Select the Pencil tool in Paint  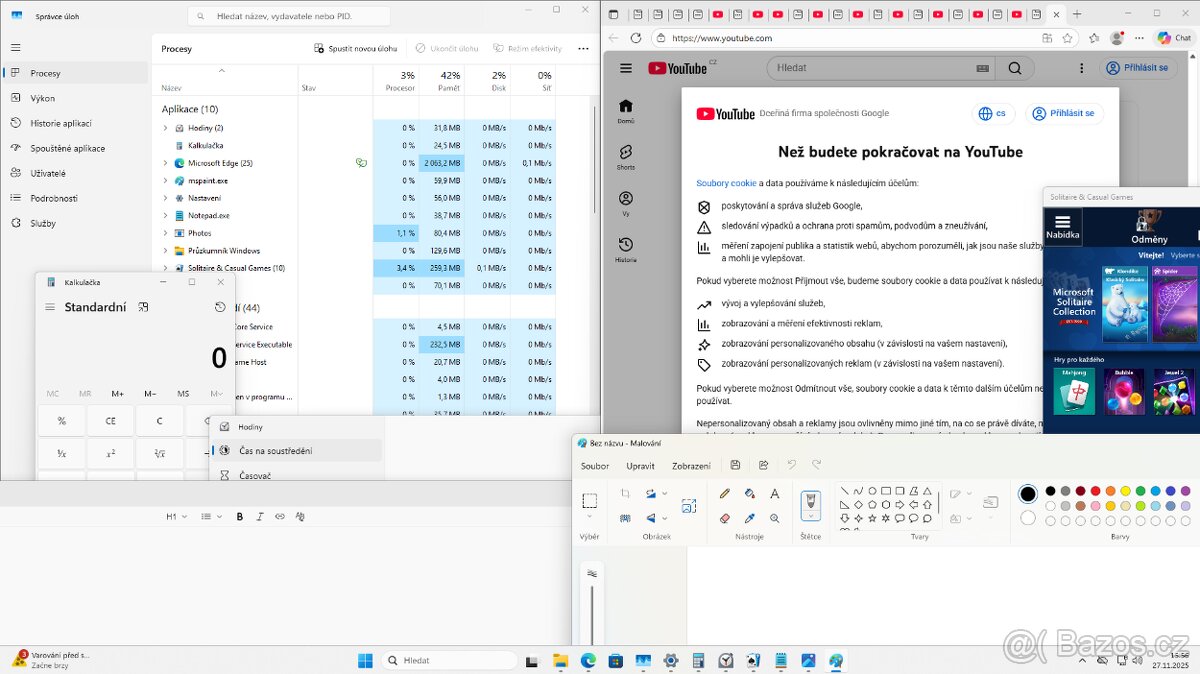coord(725,493)
